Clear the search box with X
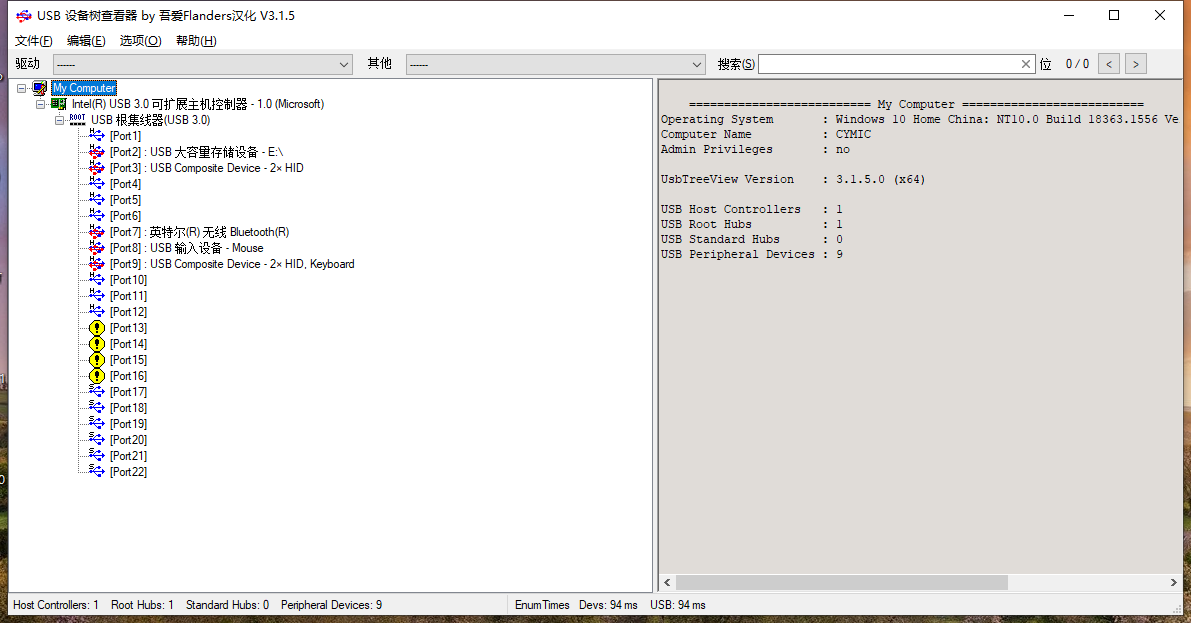The image size is (1191, 623). coord(1025,65)
